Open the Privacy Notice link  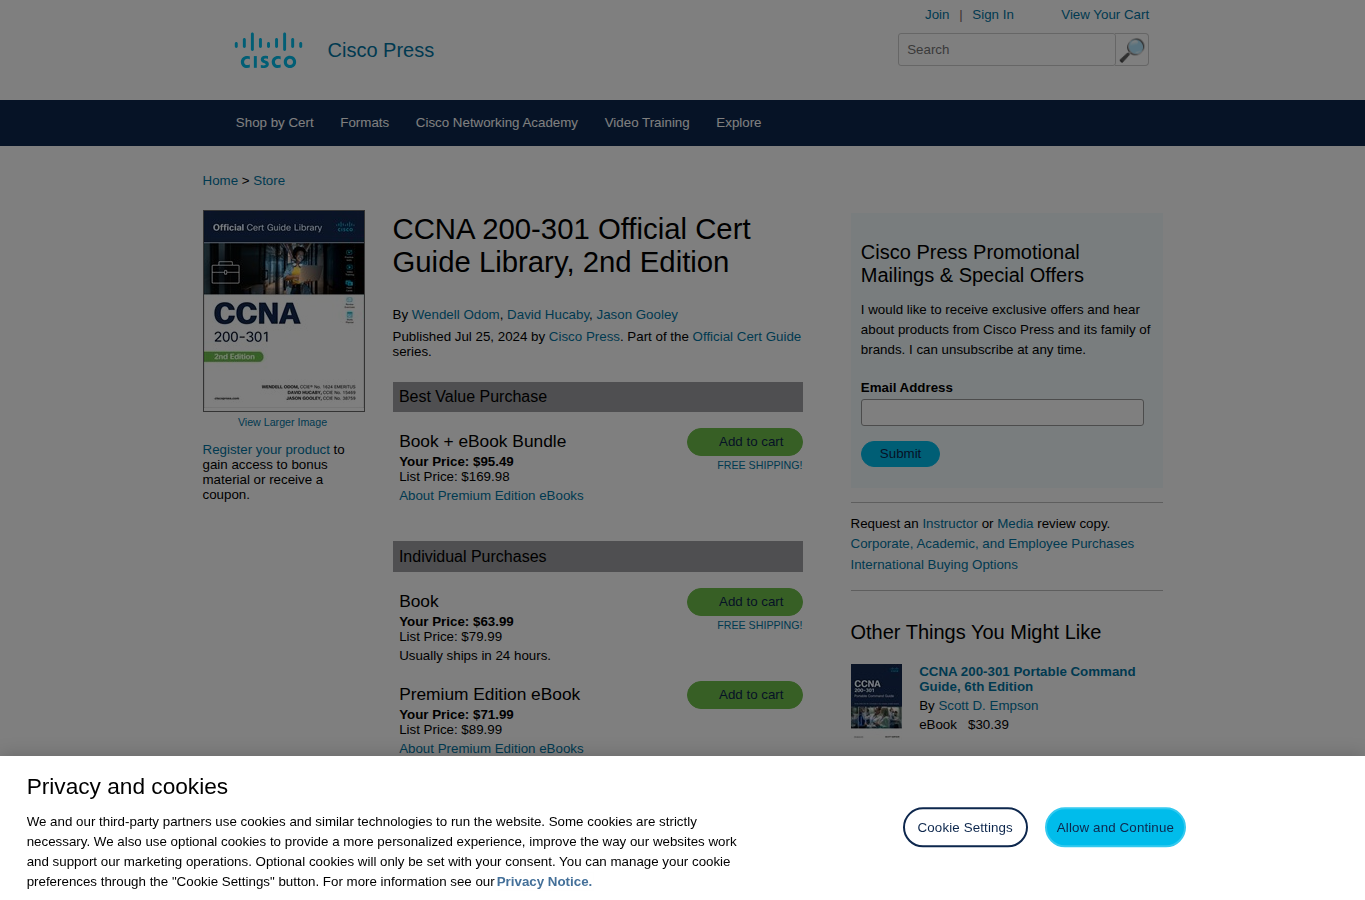tap(544, 882)
